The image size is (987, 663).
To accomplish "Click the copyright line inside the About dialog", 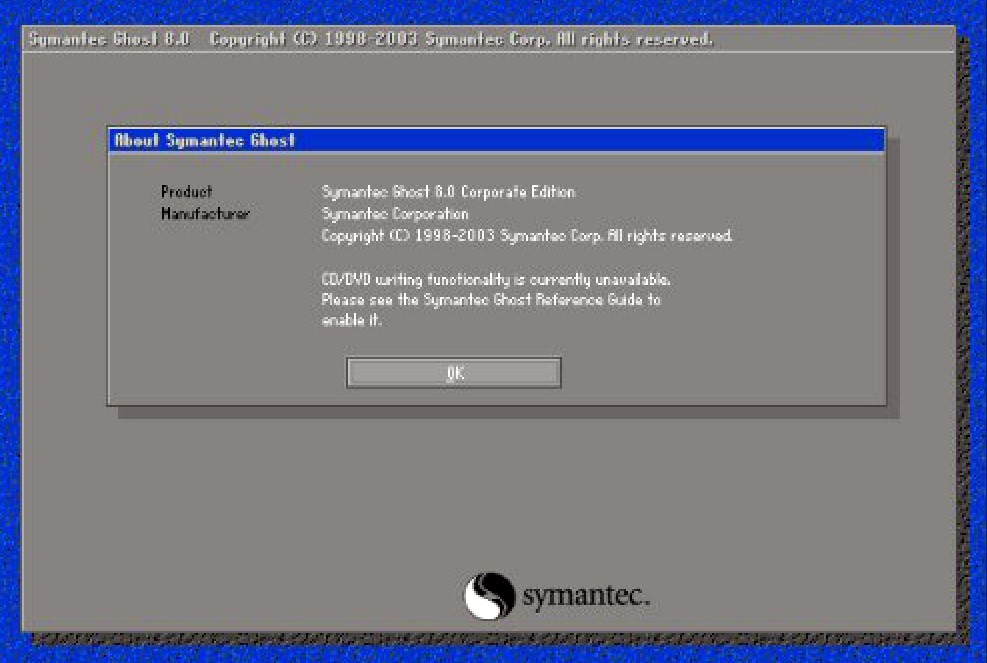I will click(527, 236).
